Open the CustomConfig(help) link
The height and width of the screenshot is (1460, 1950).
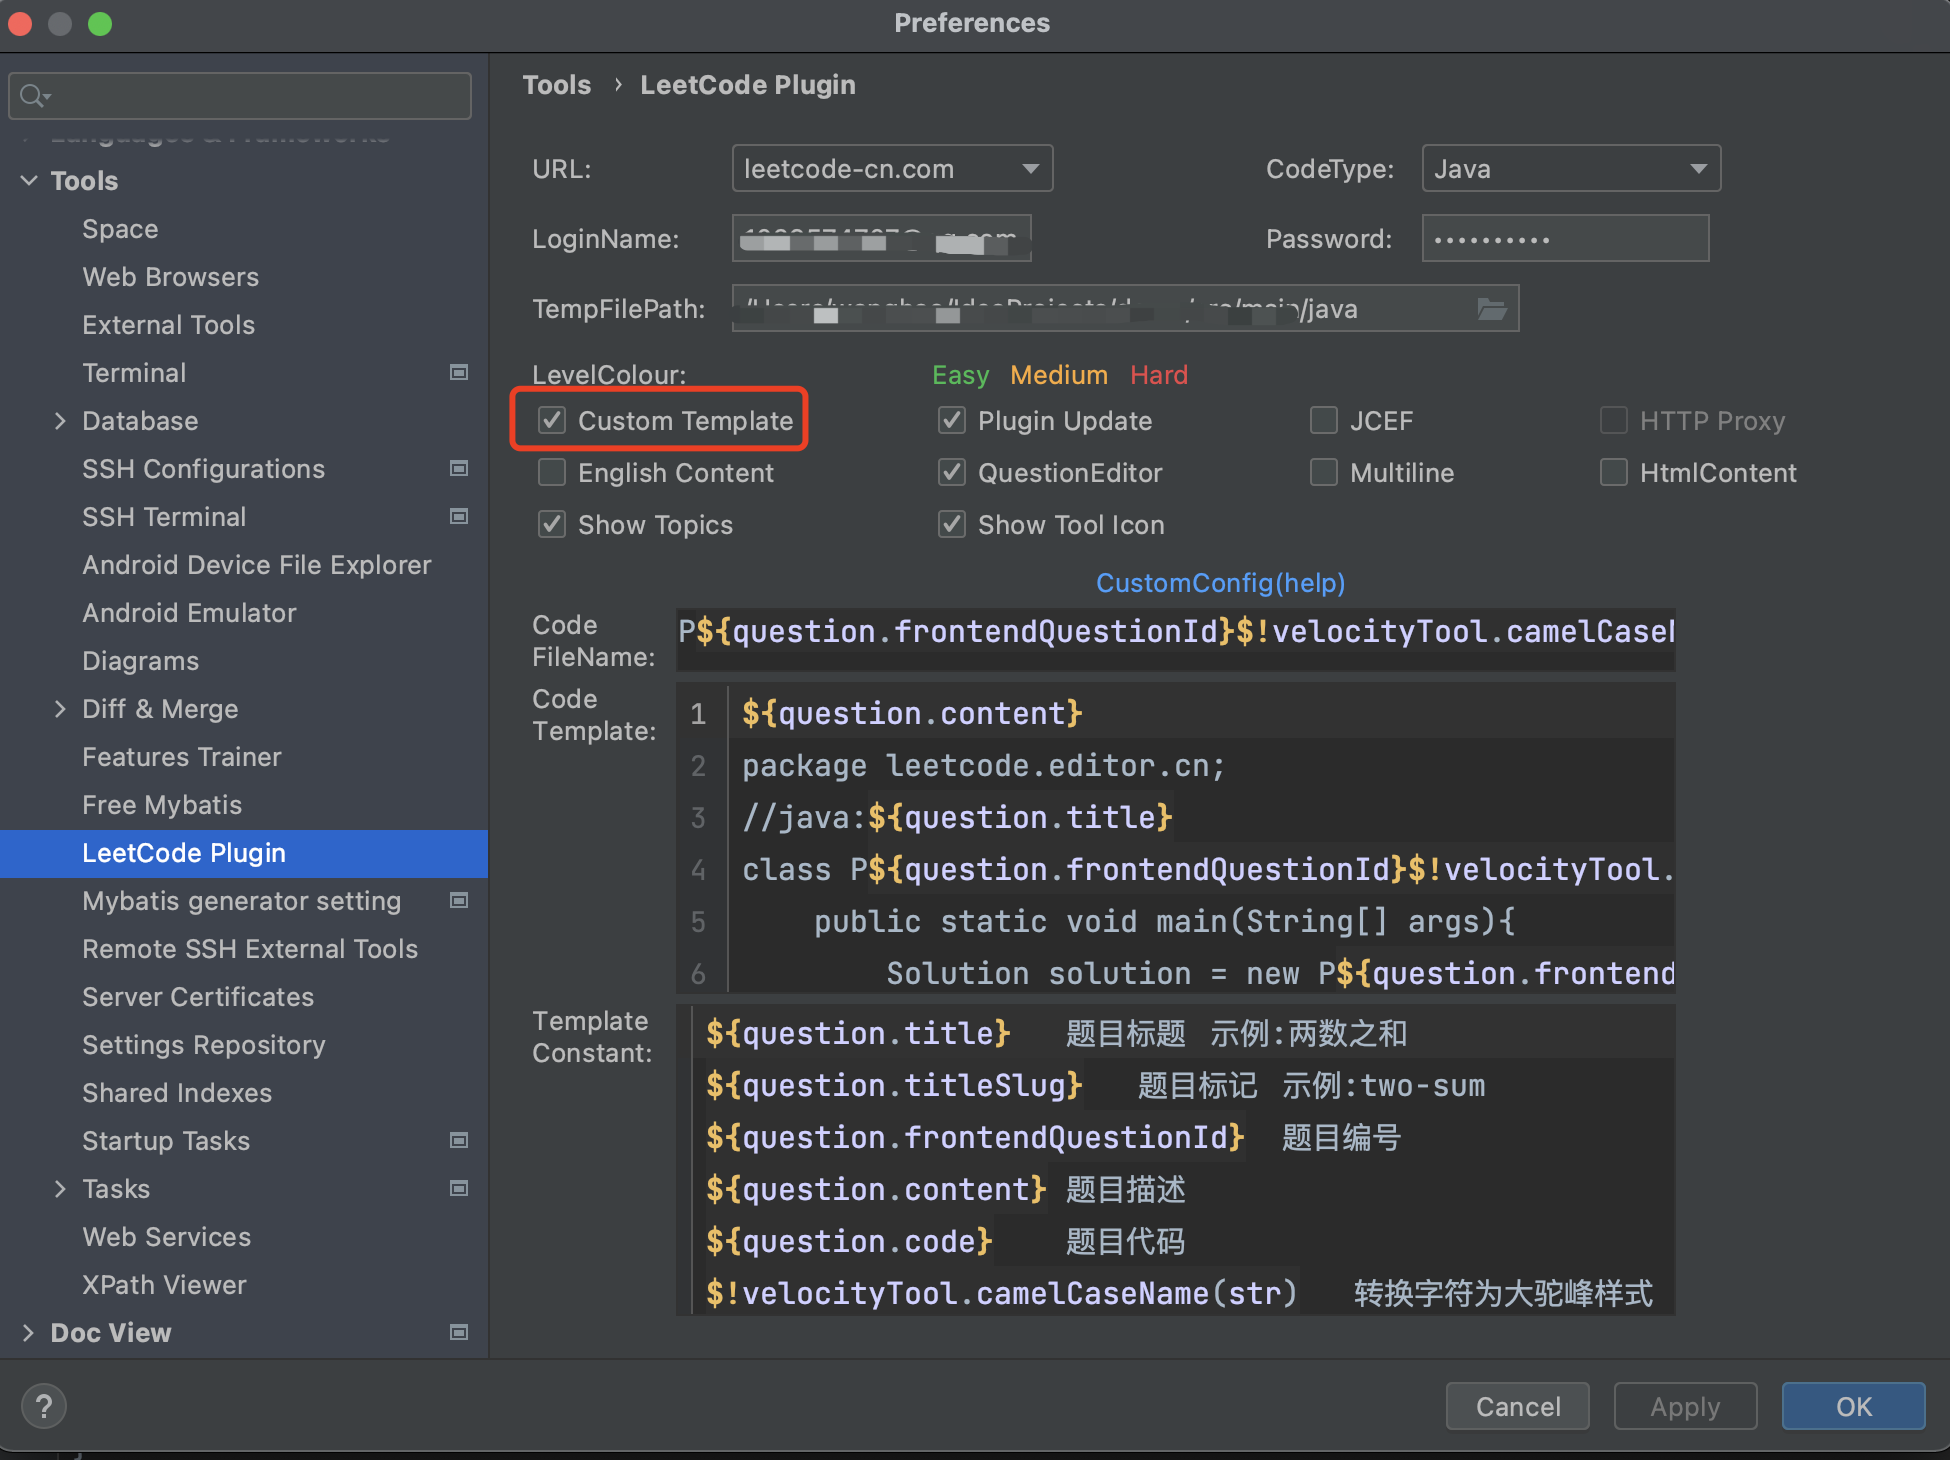pos(1220,583)
